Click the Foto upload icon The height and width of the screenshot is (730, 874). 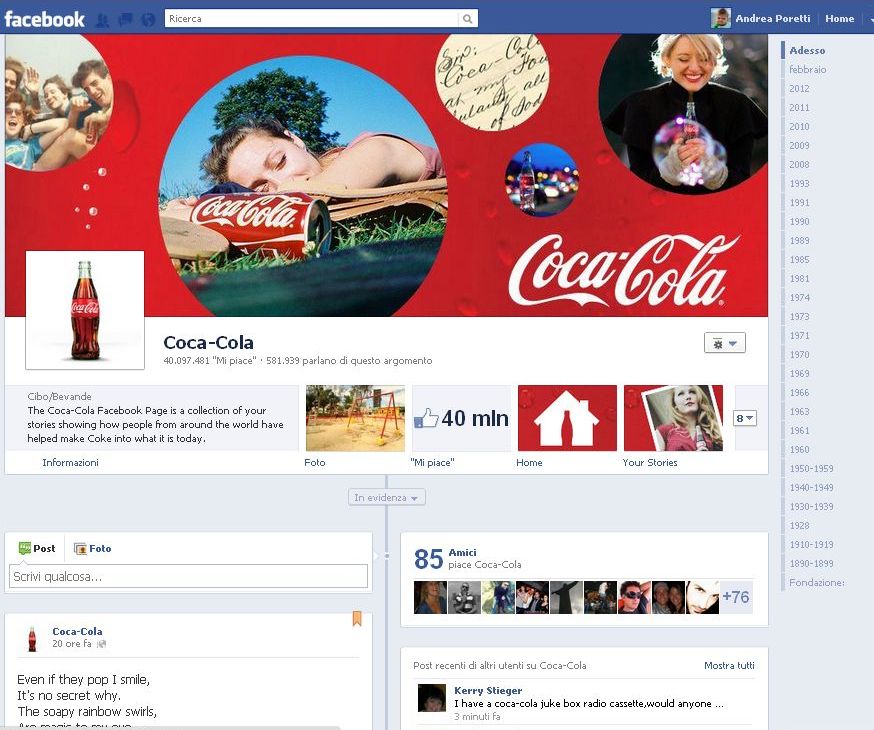(80, 548)
